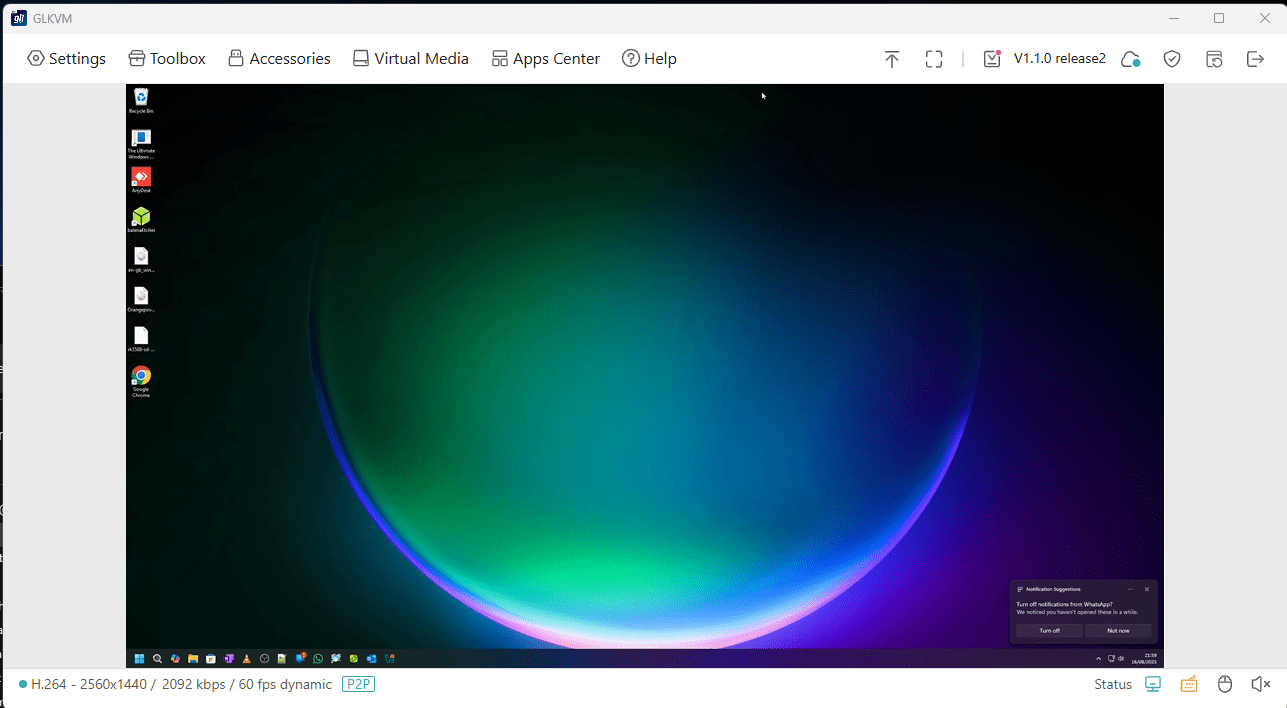Image resolution: width=1287 pixels, height=708 pixels.
Task: Click the upward arrow collapse-toolbar icon
Action: coord(892,59)
